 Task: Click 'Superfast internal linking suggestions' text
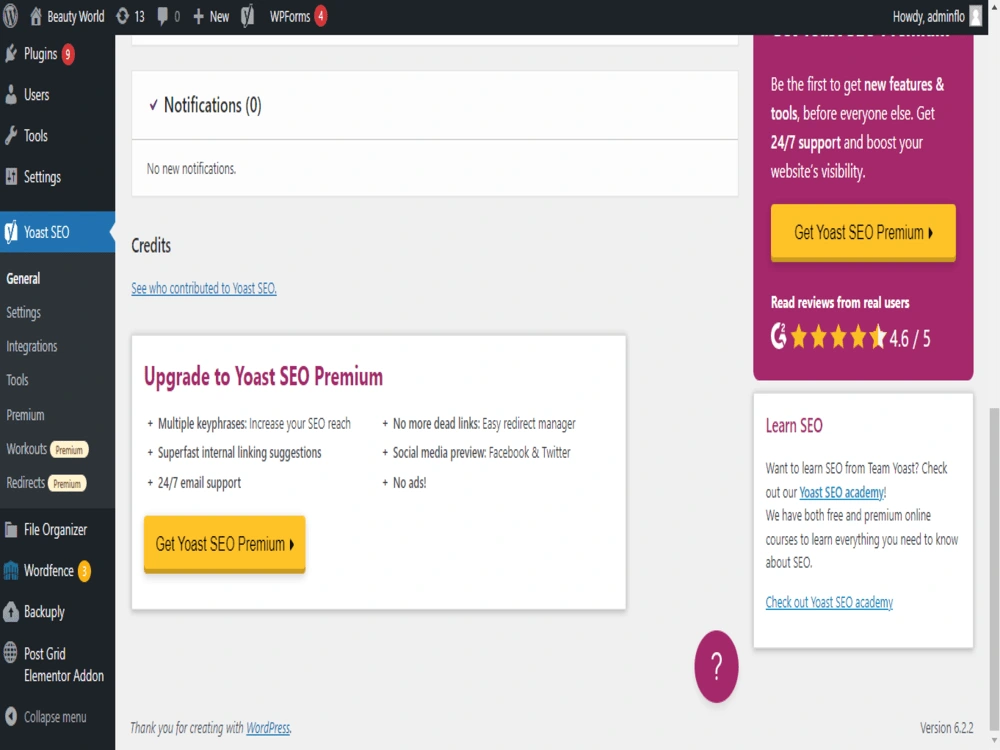[239, 453]
